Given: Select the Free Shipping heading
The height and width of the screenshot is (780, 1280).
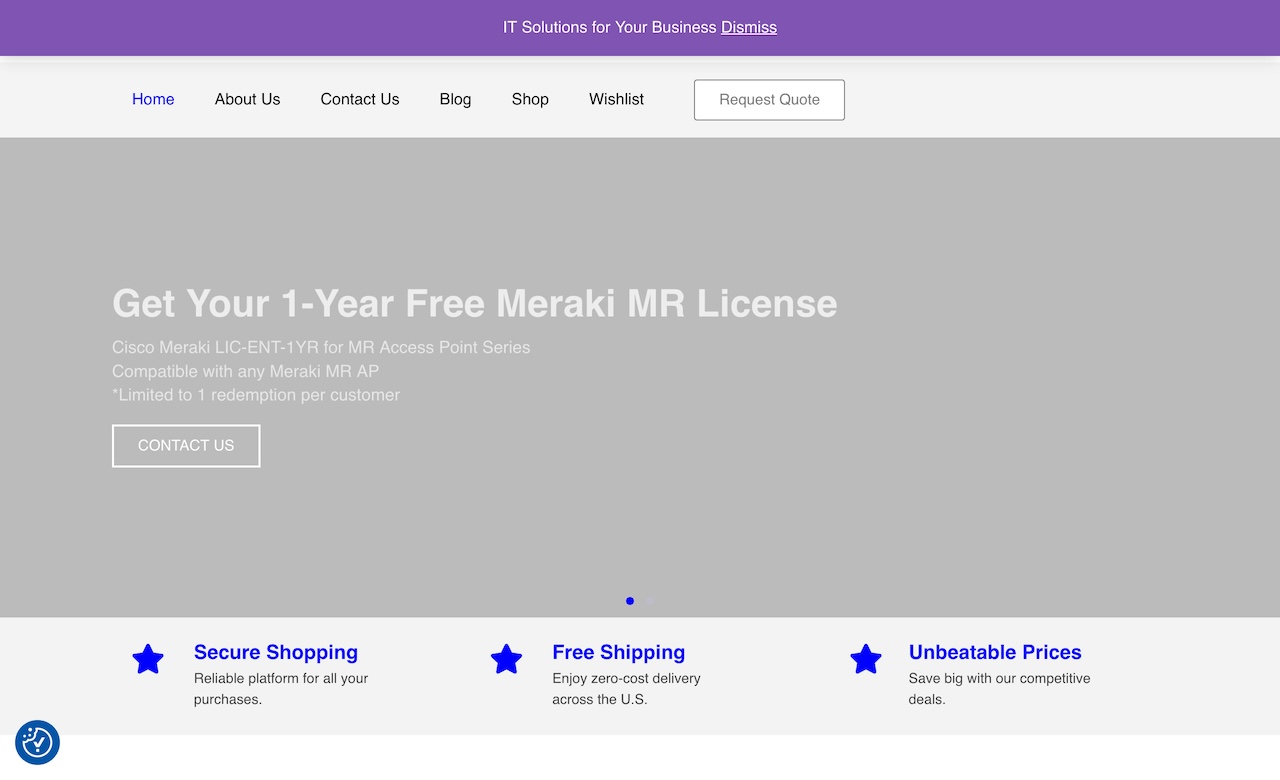Looking at the screenshot, I should [618, 652].
